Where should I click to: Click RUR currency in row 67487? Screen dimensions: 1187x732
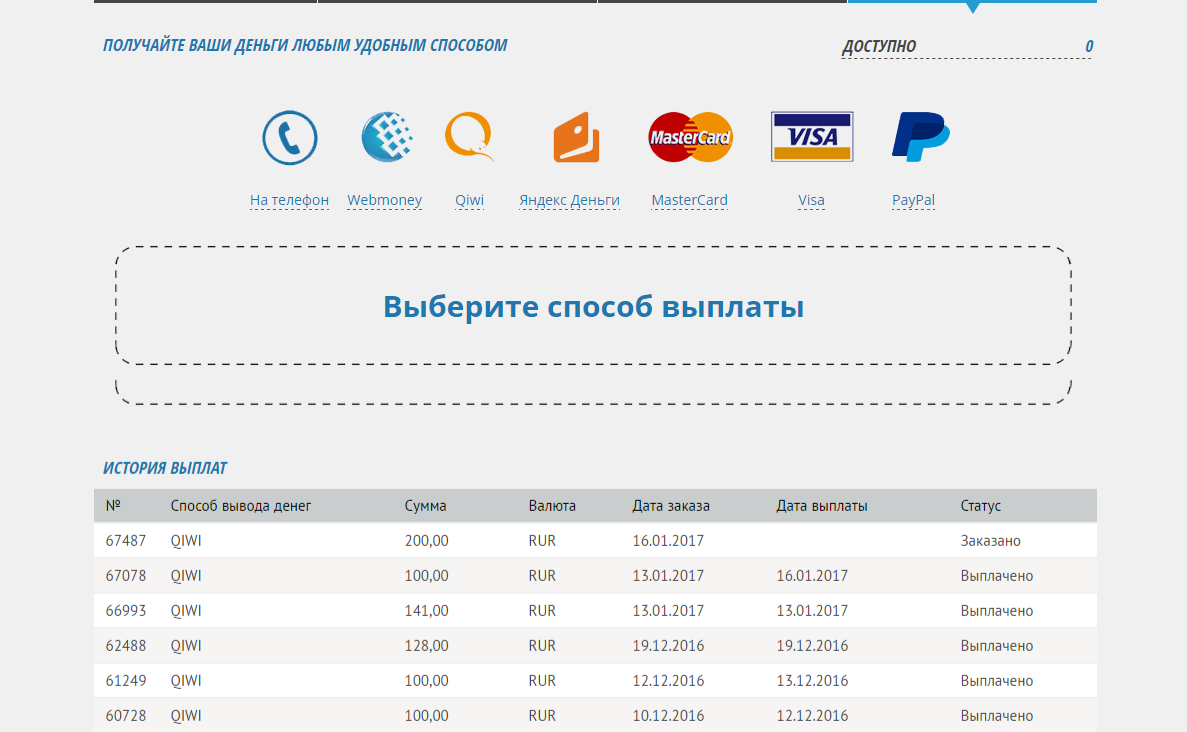[542, 540]
